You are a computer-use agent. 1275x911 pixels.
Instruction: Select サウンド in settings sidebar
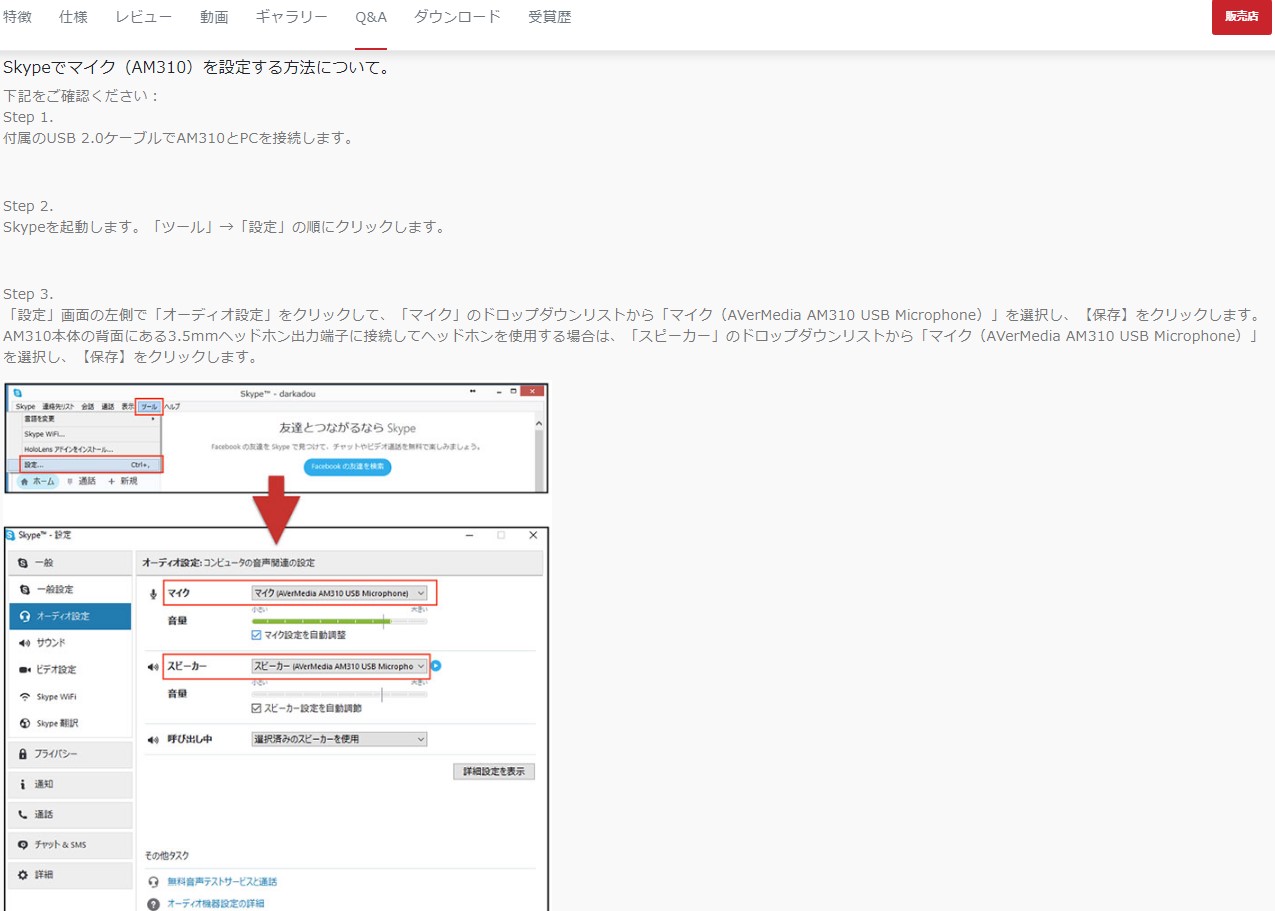(70, 643)
